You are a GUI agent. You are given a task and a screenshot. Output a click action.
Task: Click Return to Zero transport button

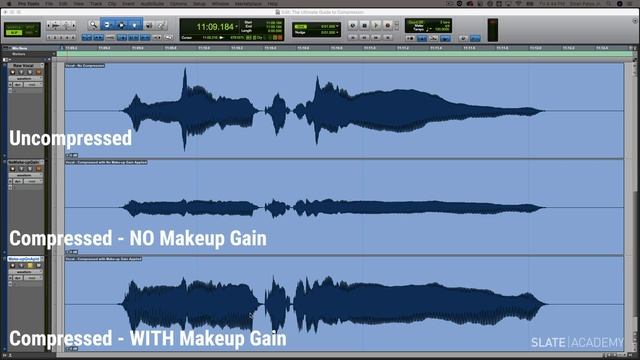(x=353, y=38)
